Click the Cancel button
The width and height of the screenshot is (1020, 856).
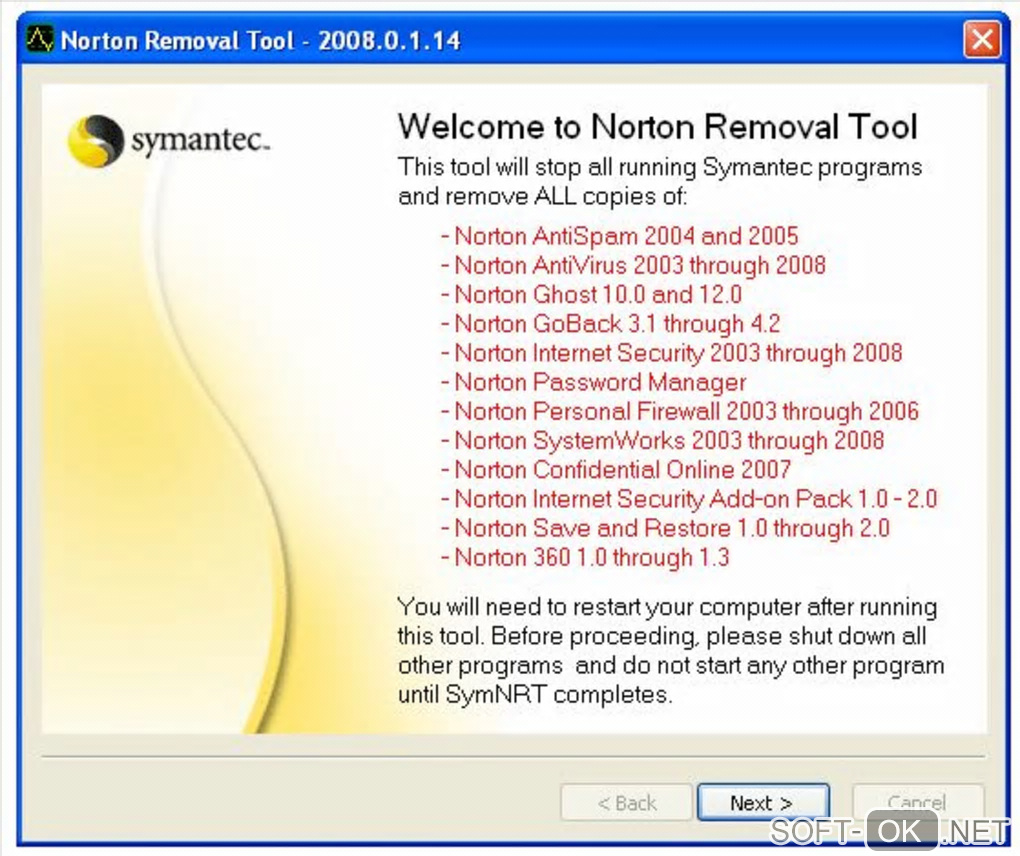pyautogui.click(x=917, y=802)
